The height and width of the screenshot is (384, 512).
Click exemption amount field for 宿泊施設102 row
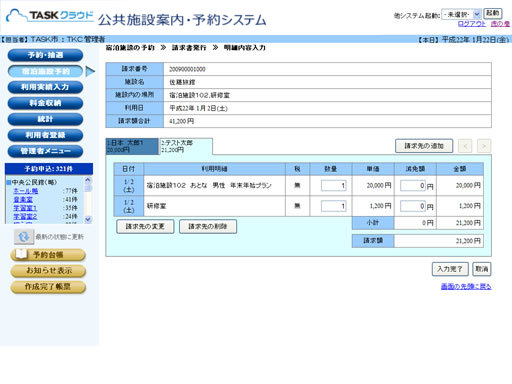tap(413, 186)
